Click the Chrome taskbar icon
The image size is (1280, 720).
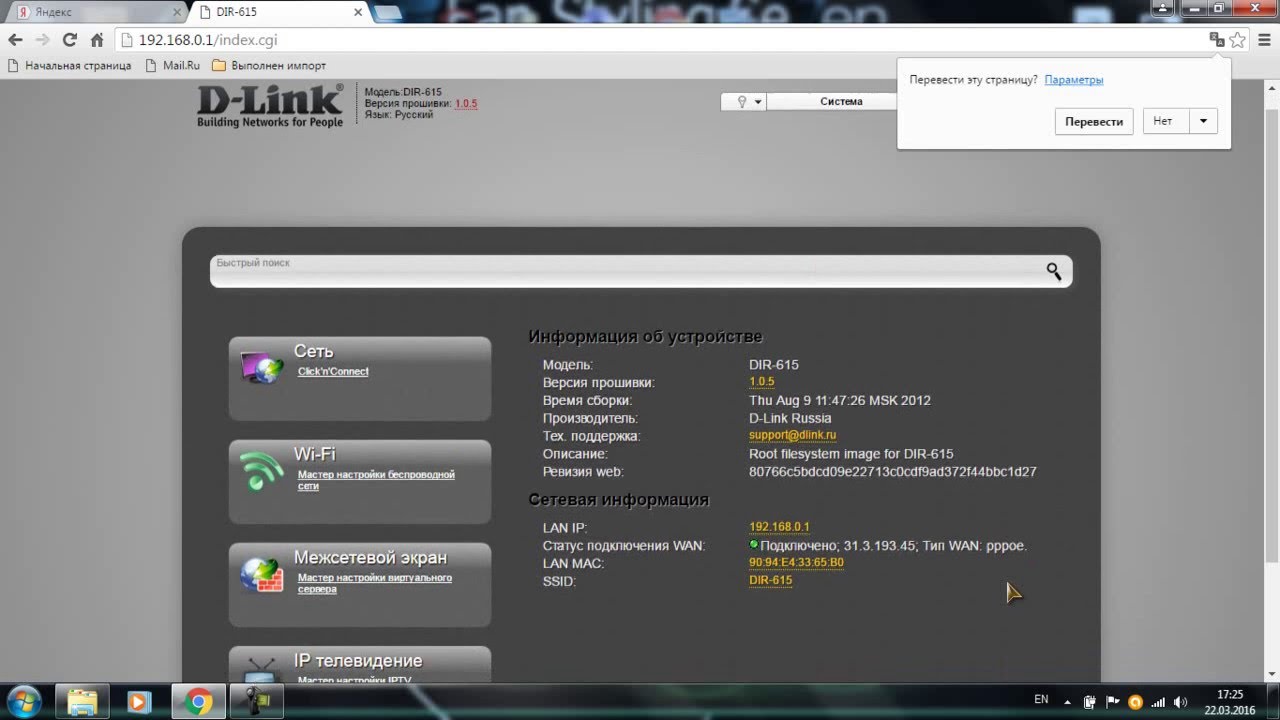pyautogui.click(x=198, y=702)
